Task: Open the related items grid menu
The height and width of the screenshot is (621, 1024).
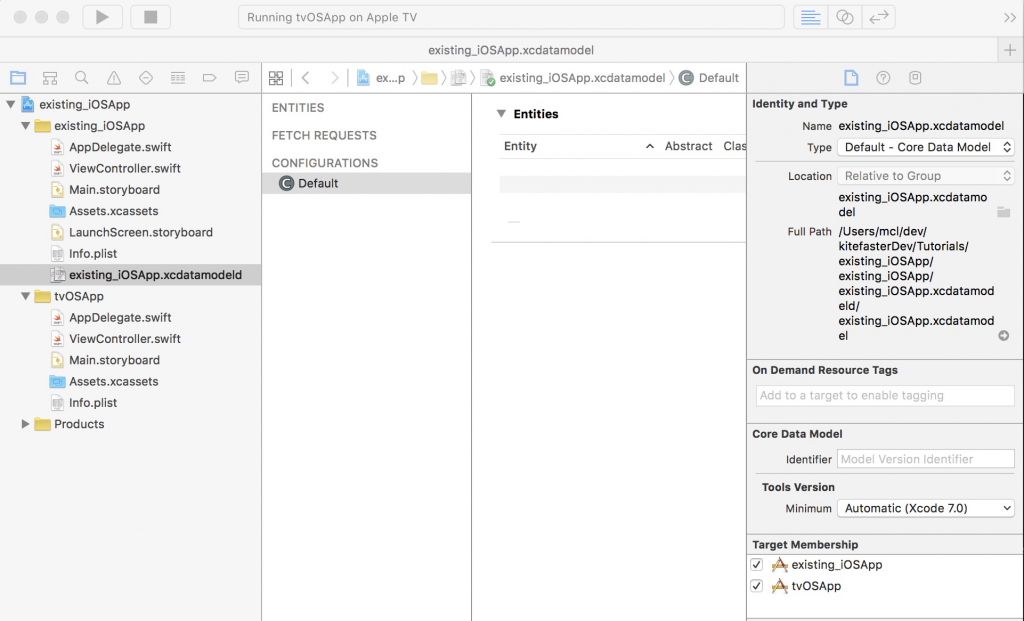Action: click(x=276, y=78)
